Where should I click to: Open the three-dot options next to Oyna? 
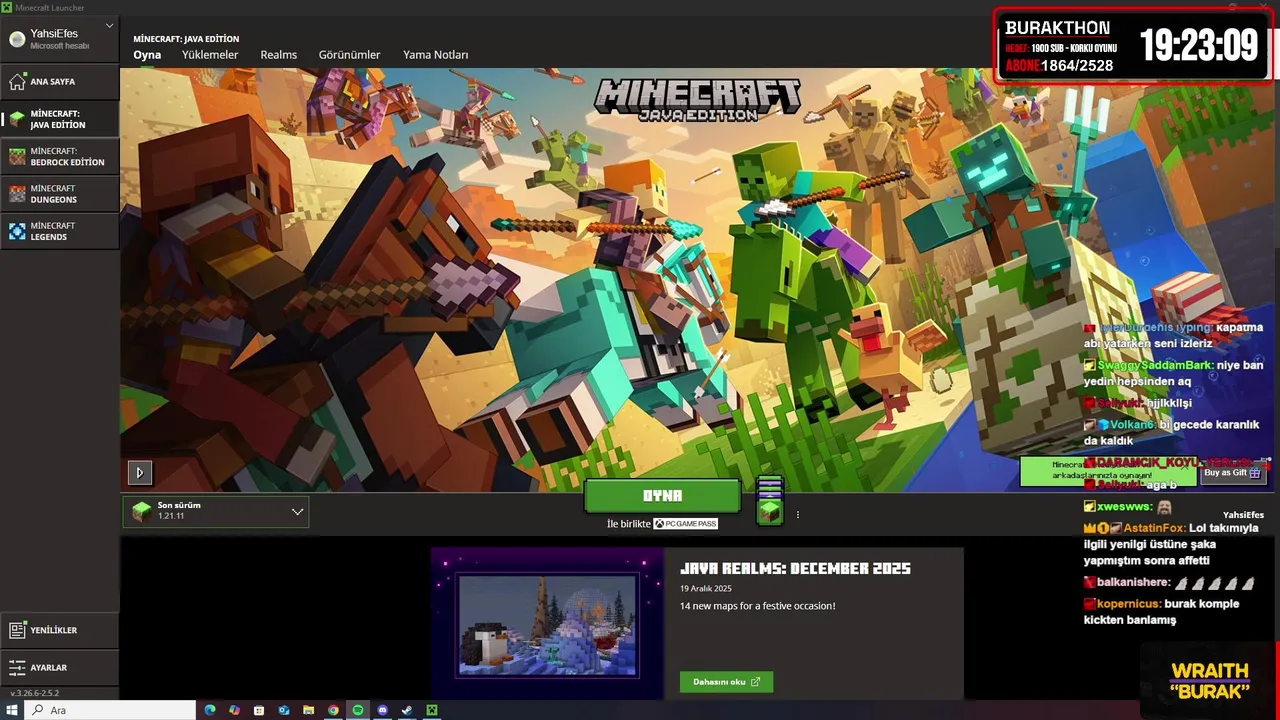click(797, 515)
